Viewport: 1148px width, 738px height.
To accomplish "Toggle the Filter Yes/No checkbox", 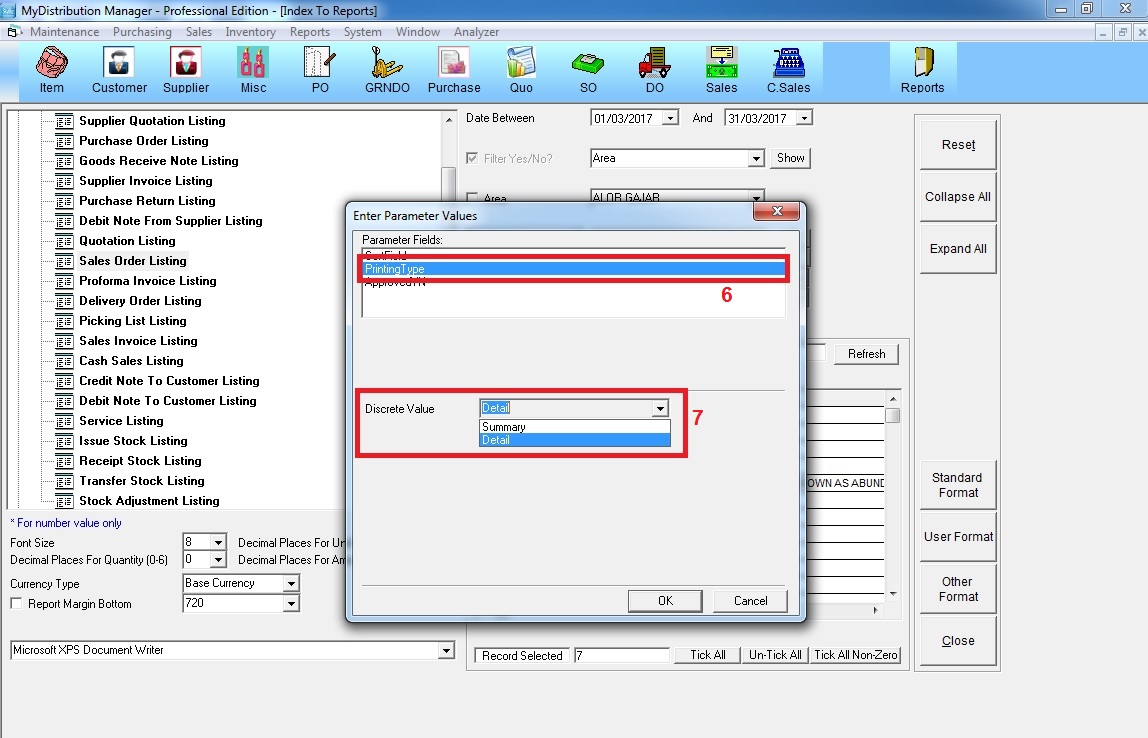I will [x=473, y=158].
